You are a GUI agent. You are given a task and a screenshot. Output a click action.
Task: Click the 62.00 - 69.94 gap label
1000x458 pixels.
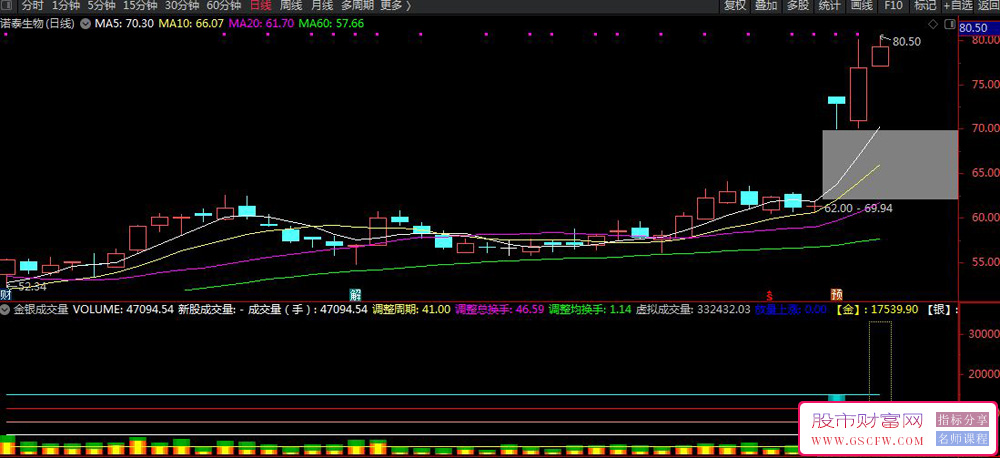click(x=858, y=209)
